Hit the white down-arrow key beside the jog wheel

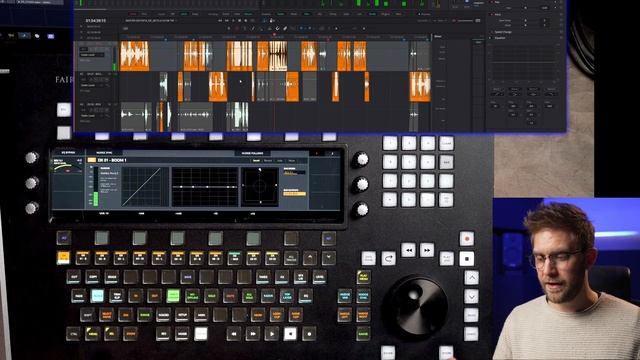tap(471, 296)
